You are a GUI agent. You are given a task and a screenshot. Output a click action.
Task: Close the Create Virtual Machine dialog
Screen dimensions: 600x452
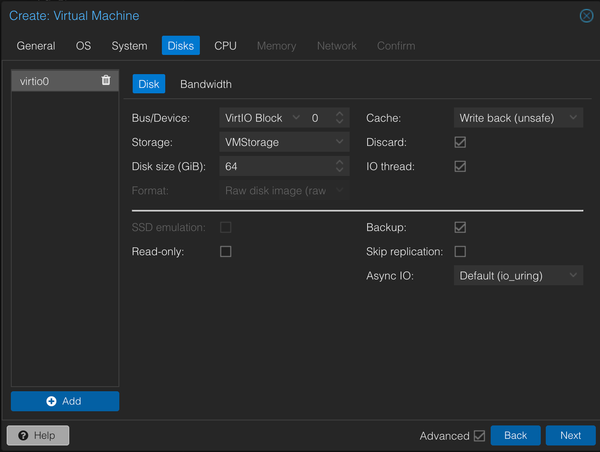coord(586,16)
